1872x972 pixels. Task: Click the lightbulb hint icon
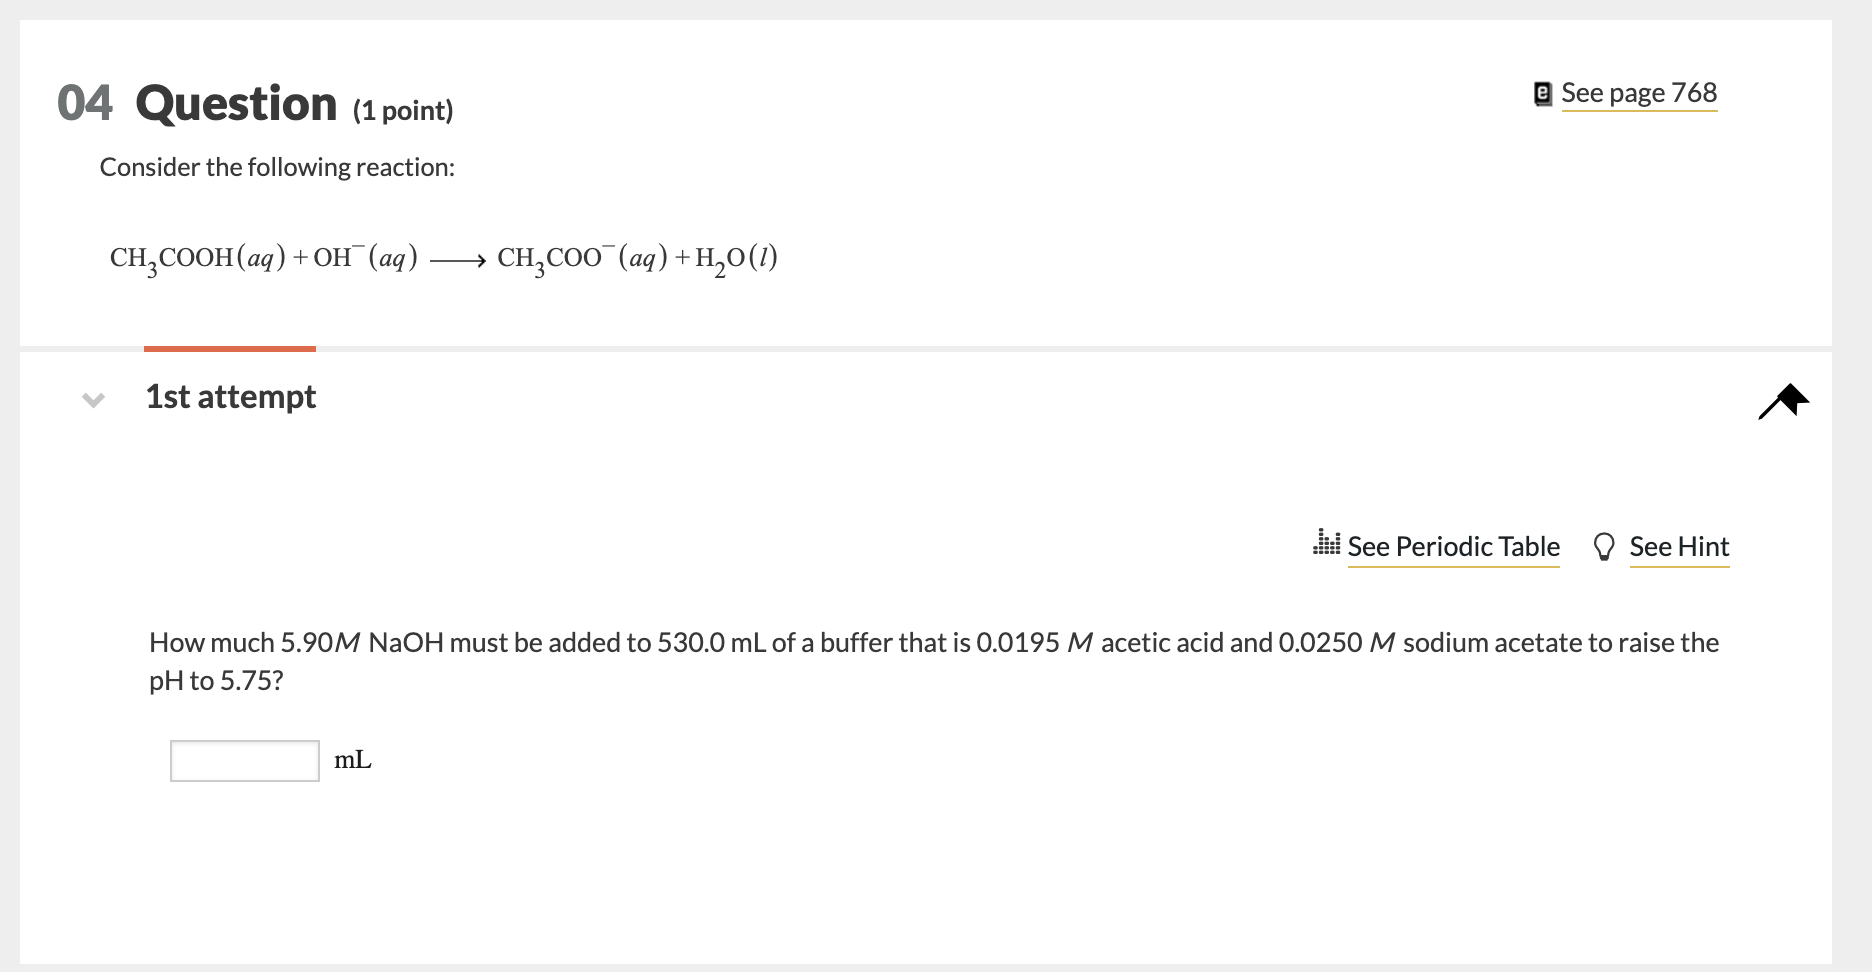pyautogui.click(x=1603, y=546)
